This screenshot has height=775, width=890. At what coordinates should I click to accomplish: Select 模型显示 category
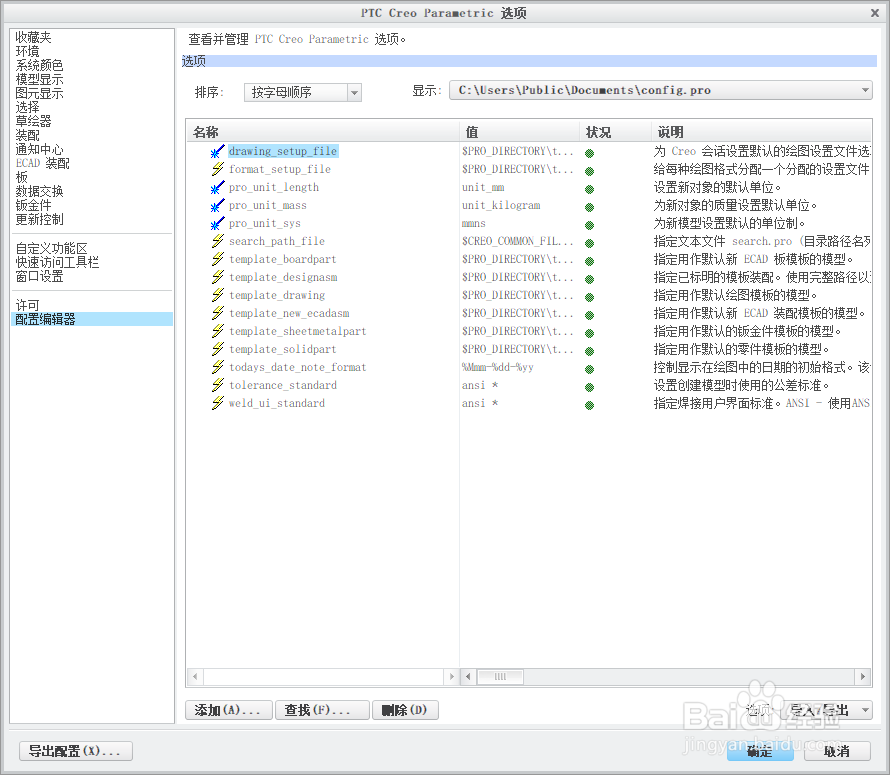tap(39, 79)
